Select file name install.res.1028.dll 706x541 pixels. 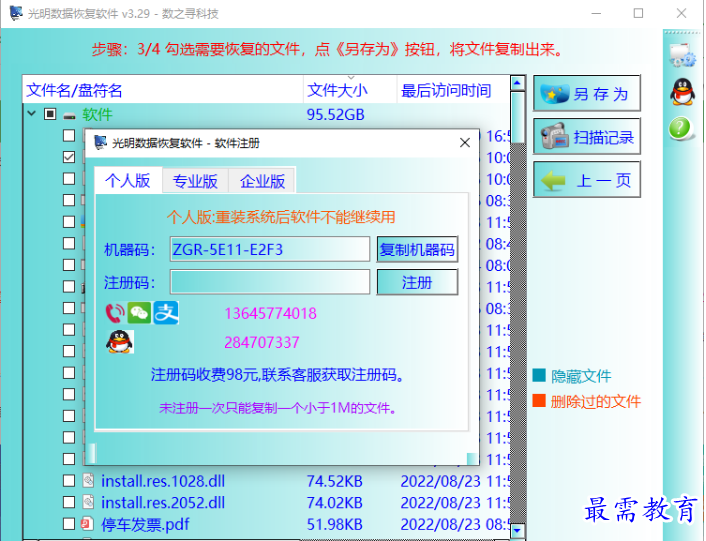[163, 481]
